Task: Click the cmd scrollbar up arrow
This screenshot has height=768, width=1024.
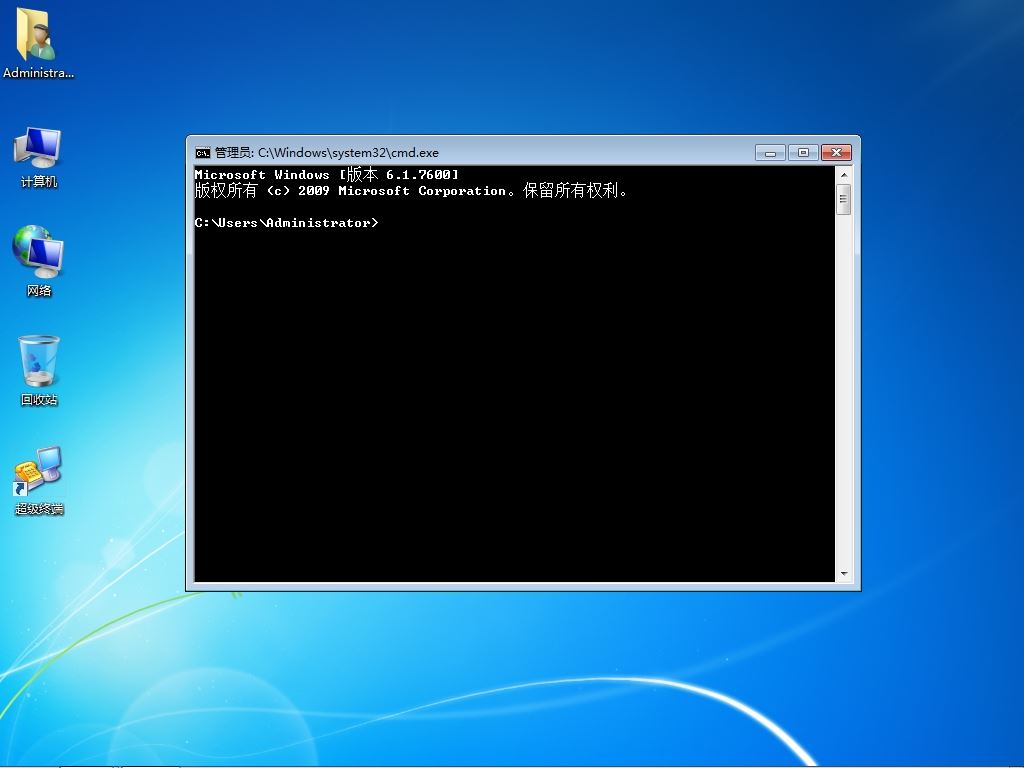Action: pyautogui.click(x=844, y=175)
